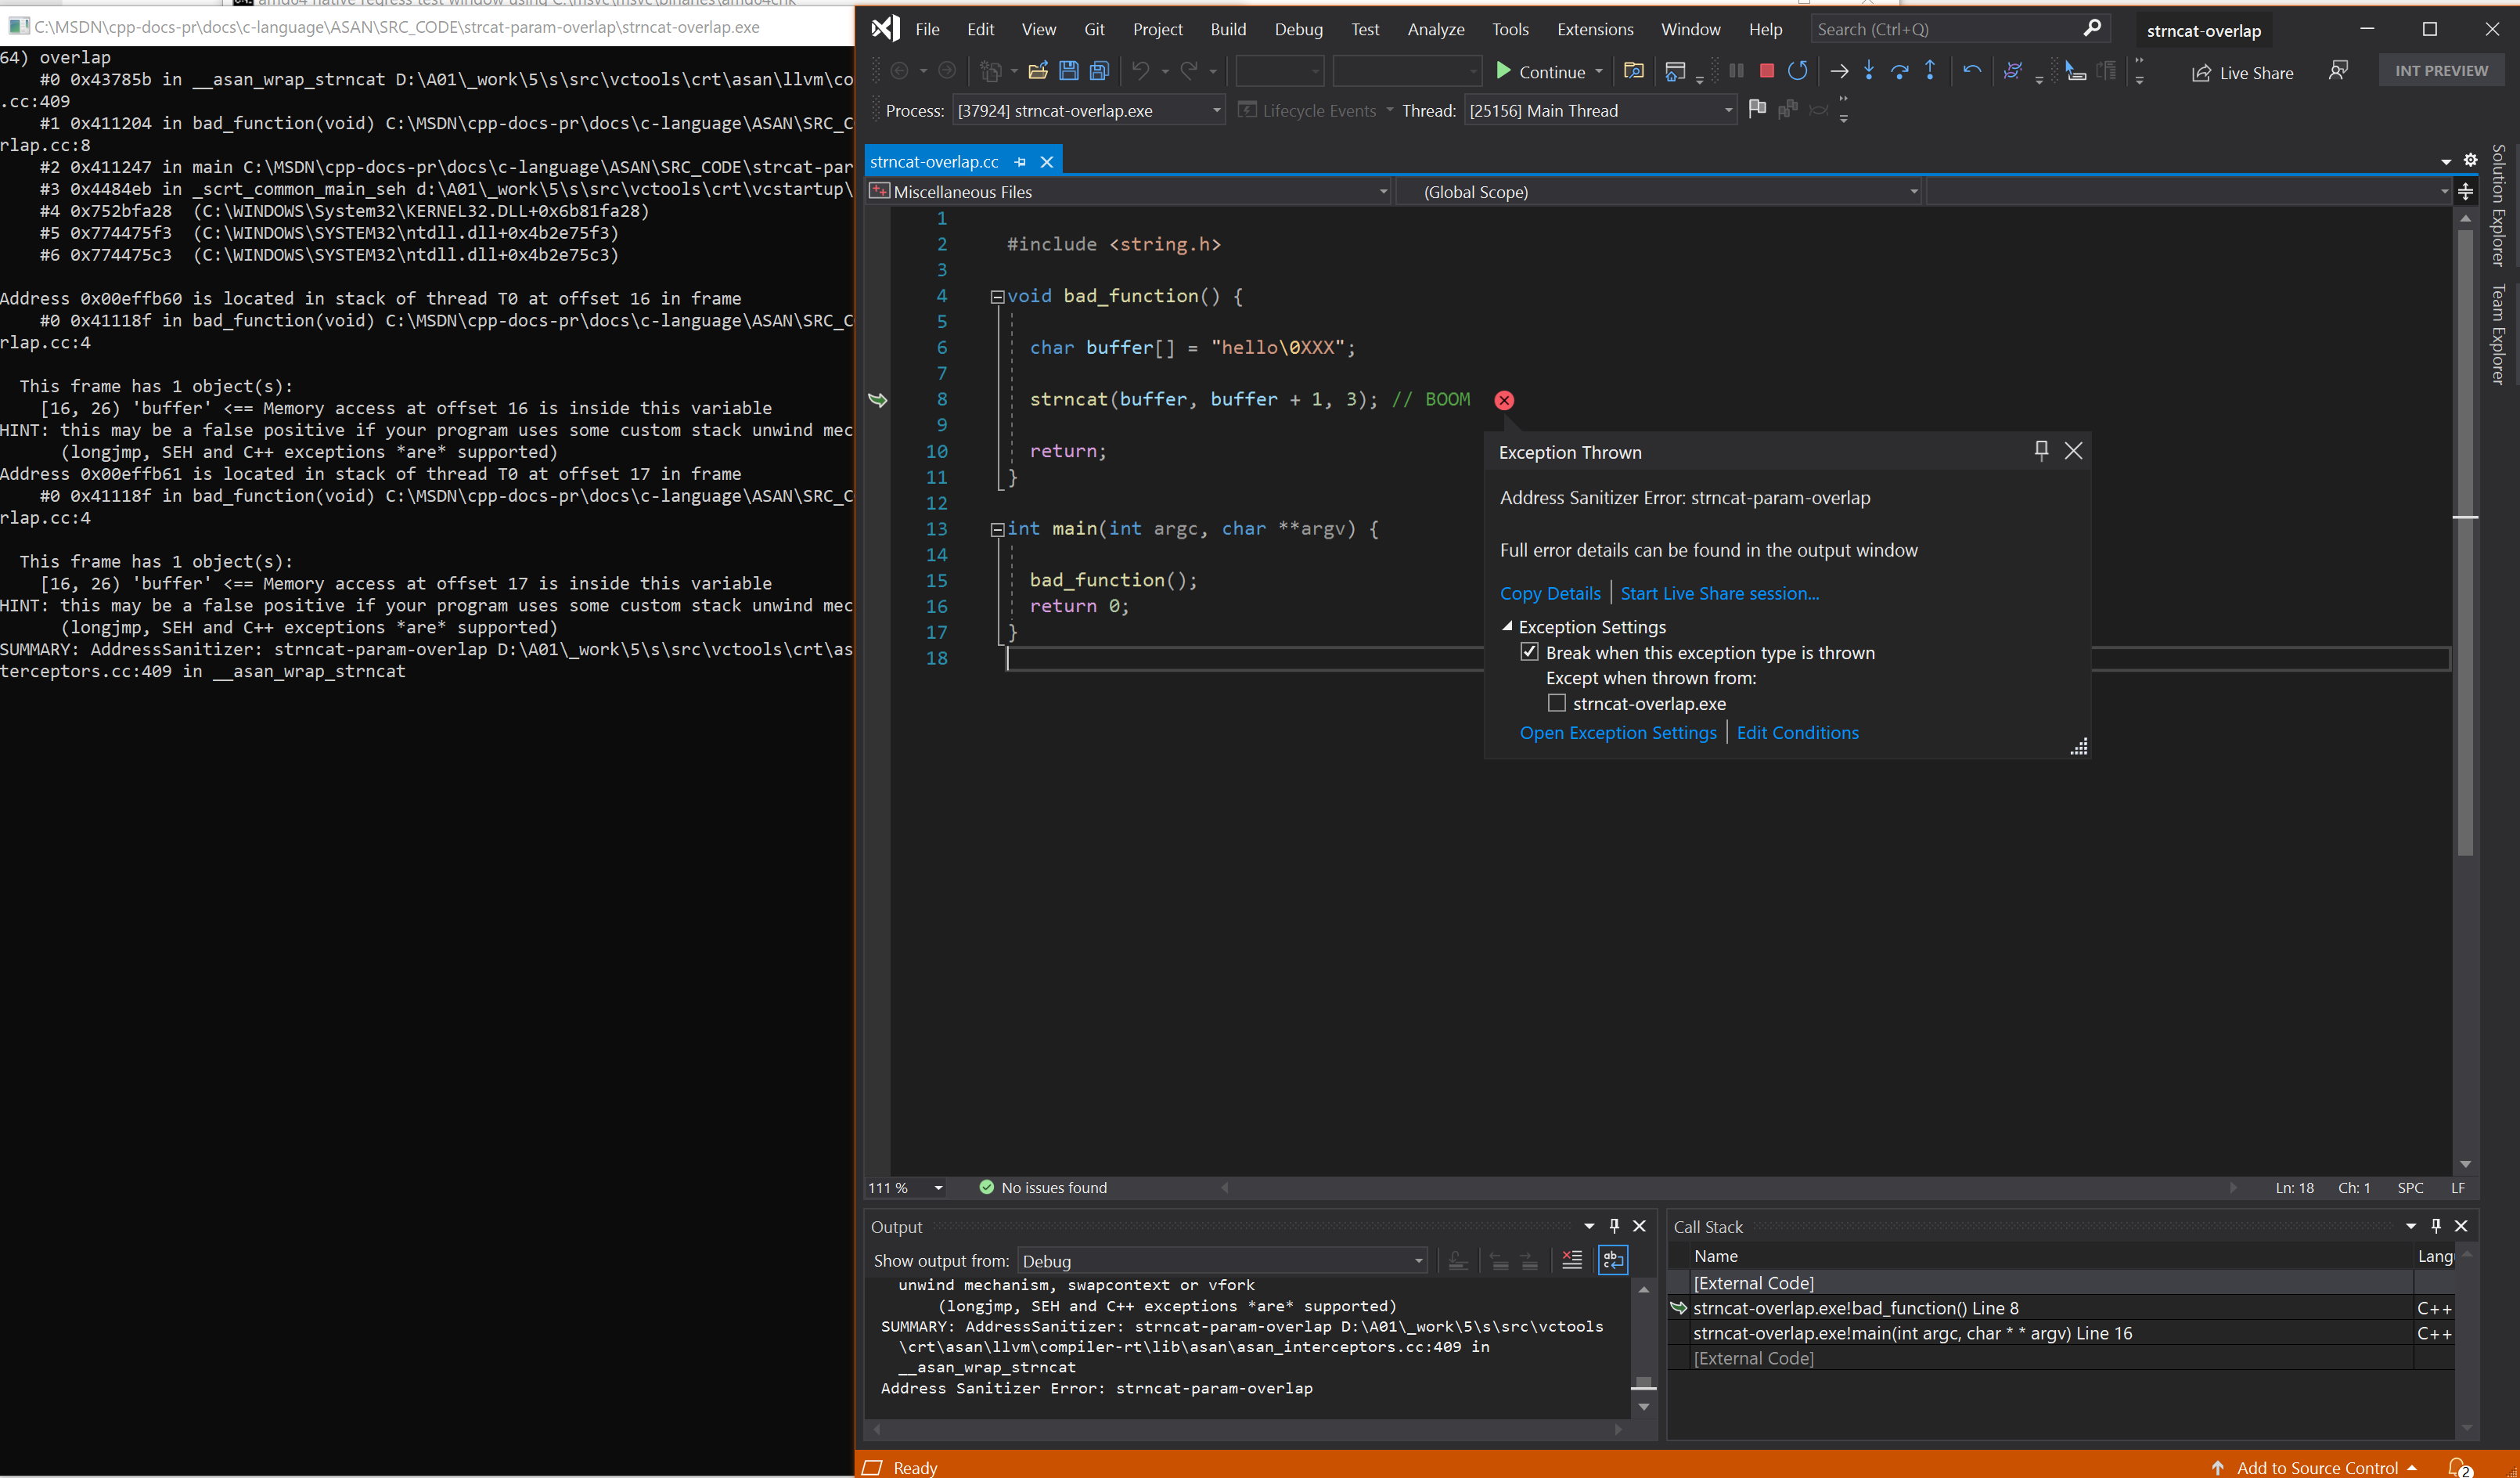This screenshot has width=2520, height=1478.
Task: Click the breakpoint red dot on line 8
Action: coord(1505,399)
